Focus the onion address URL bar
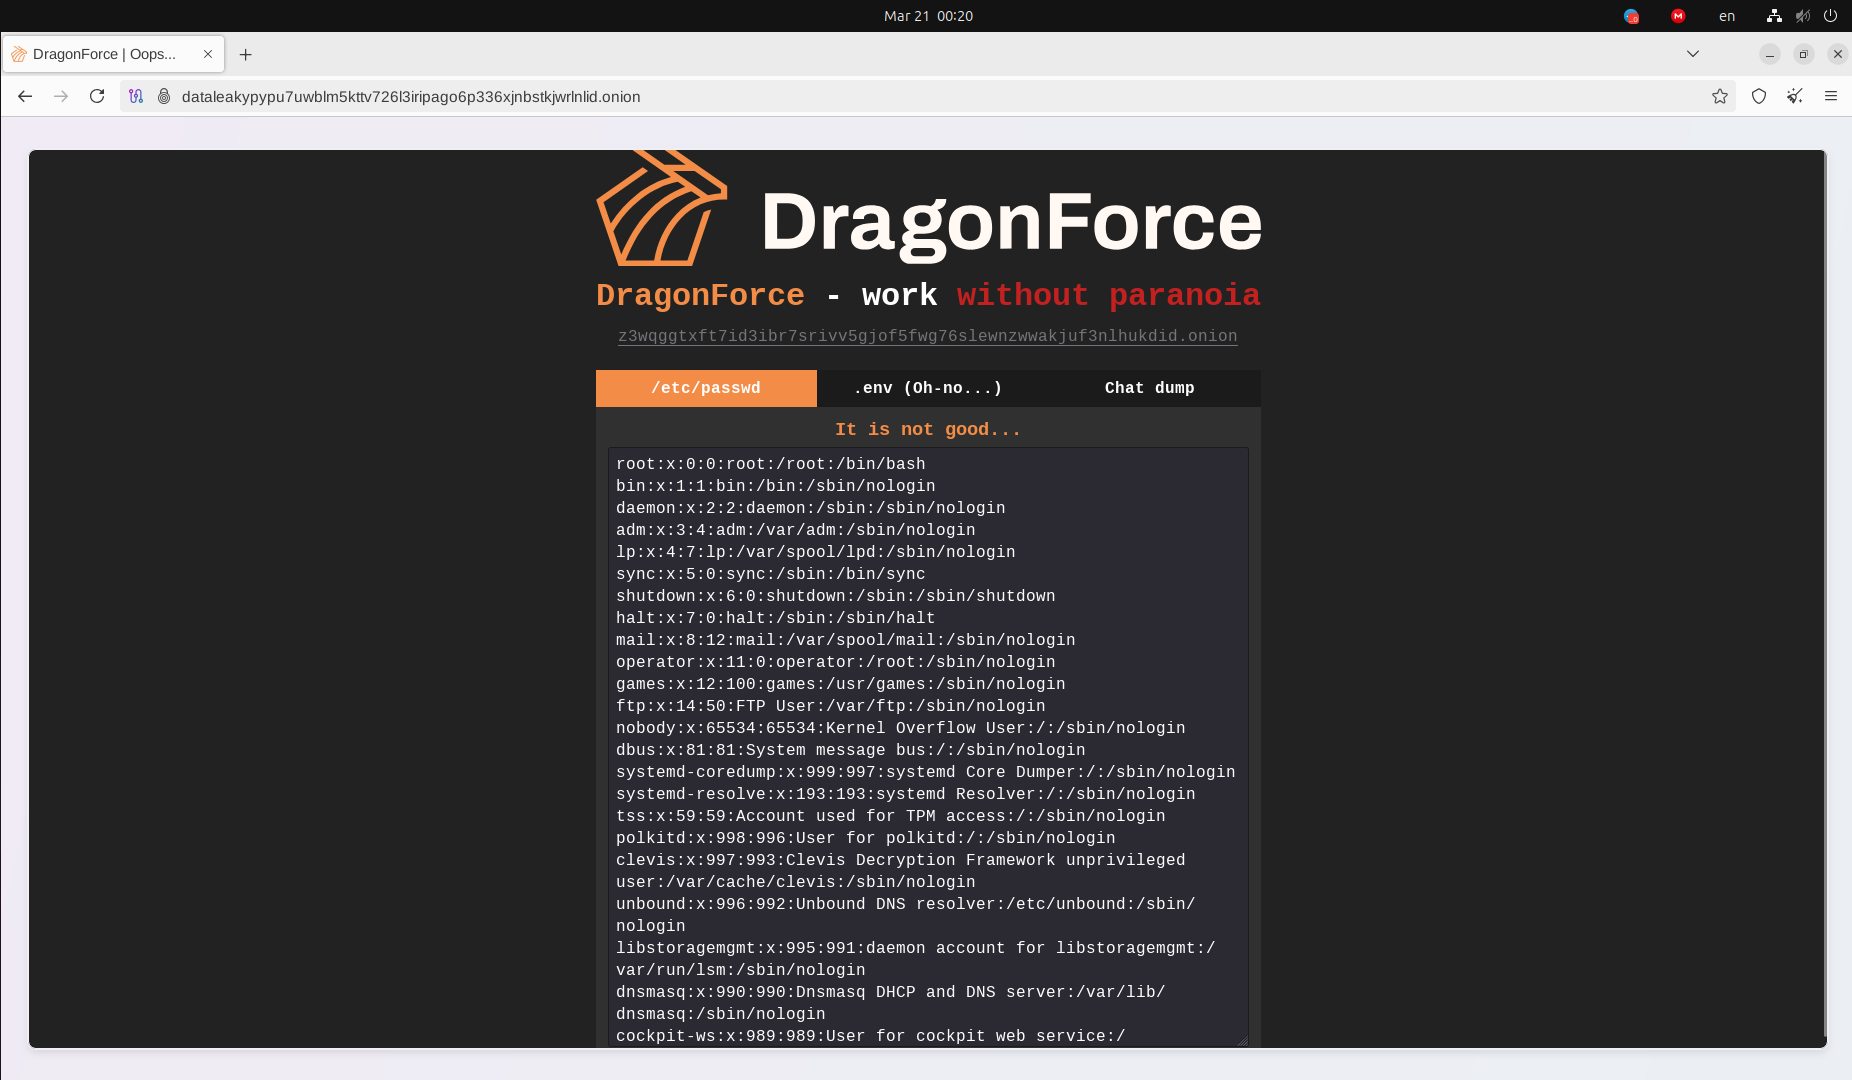The width and height of the screenshot is (1852, 1080). click(x=930, y=96)
